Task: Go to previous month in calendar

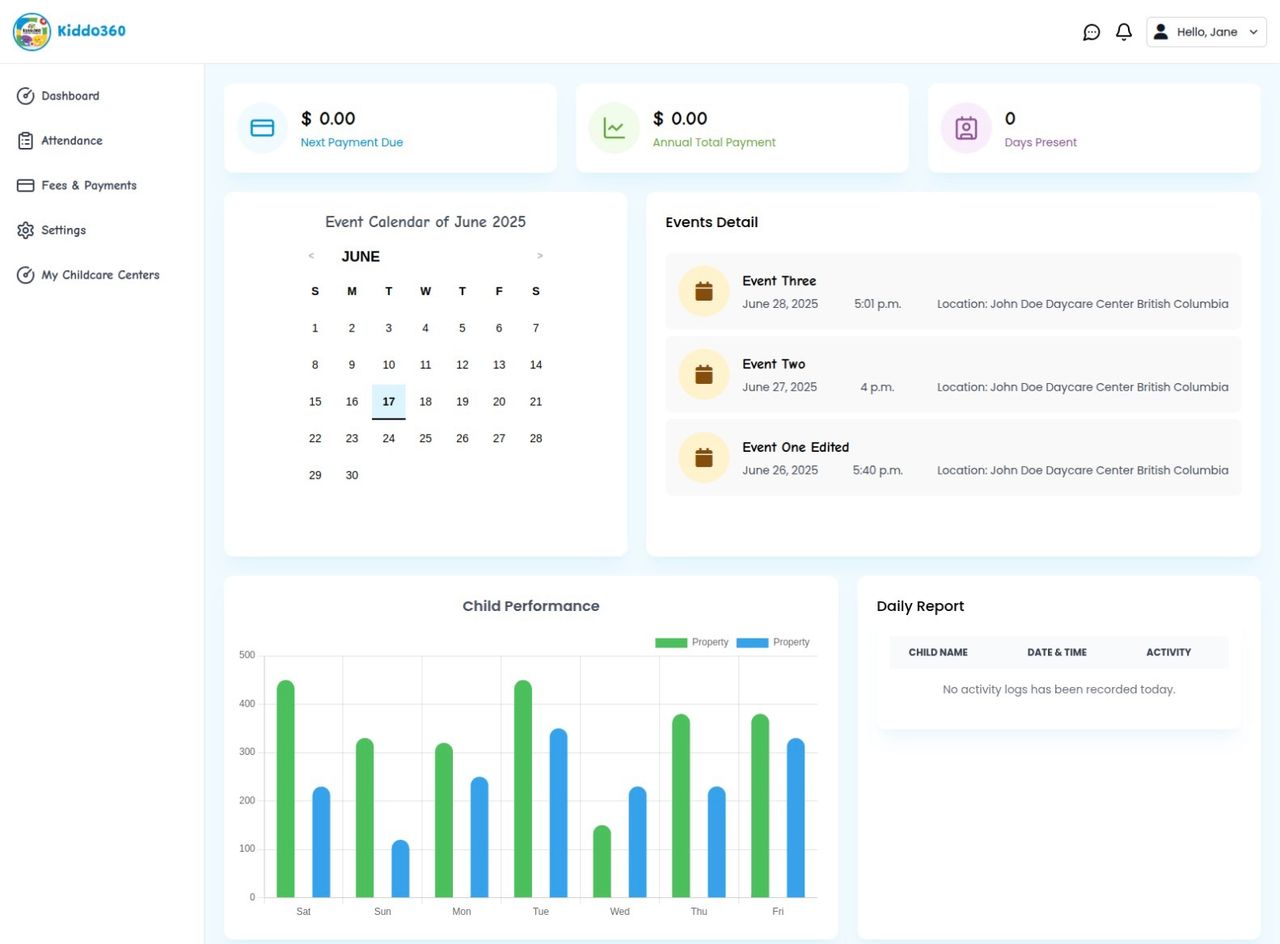Action: [x=311, y=256]
